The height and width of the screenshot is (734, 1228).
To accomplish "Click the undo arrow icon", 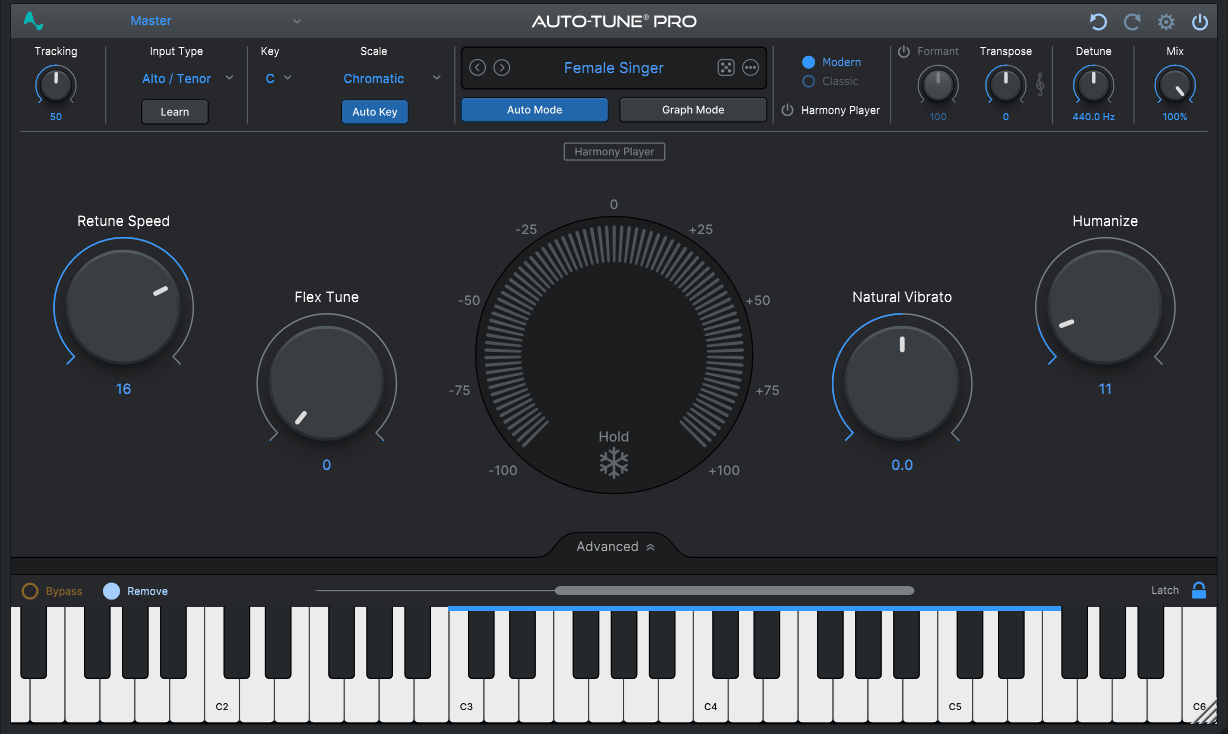I will [x=1098, y=22].
